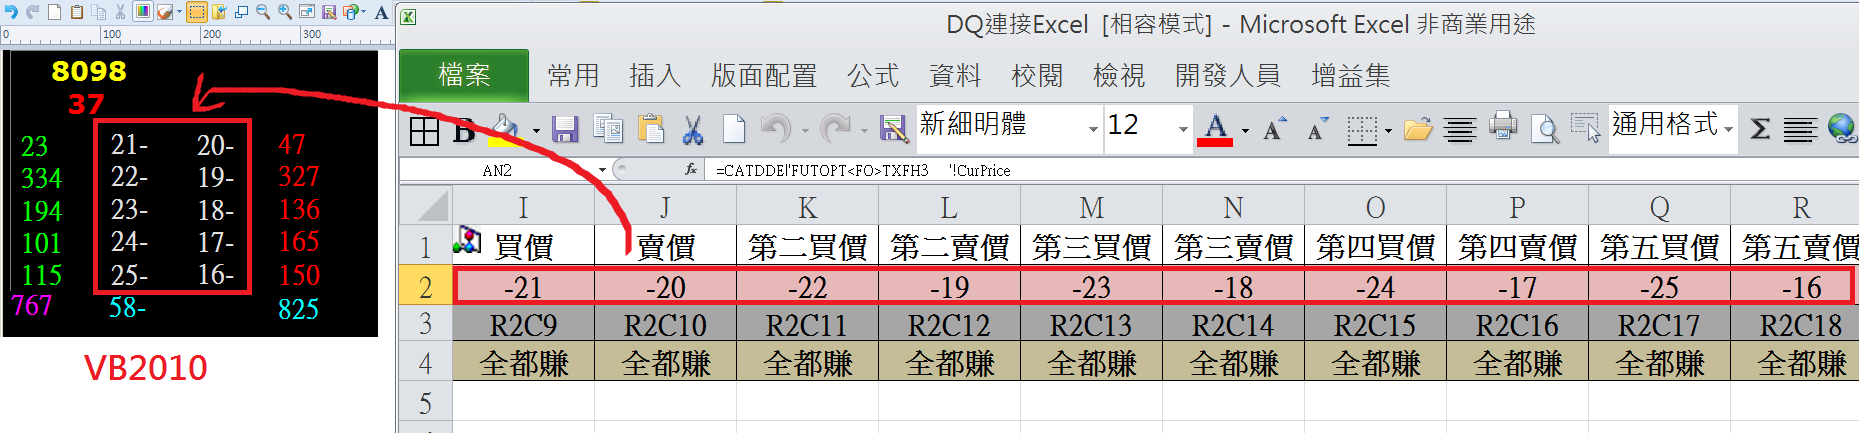This screenshot has height=435, width=1876.
Task: Click the all borders grid icon in Excel
Action: click(424, 130)
